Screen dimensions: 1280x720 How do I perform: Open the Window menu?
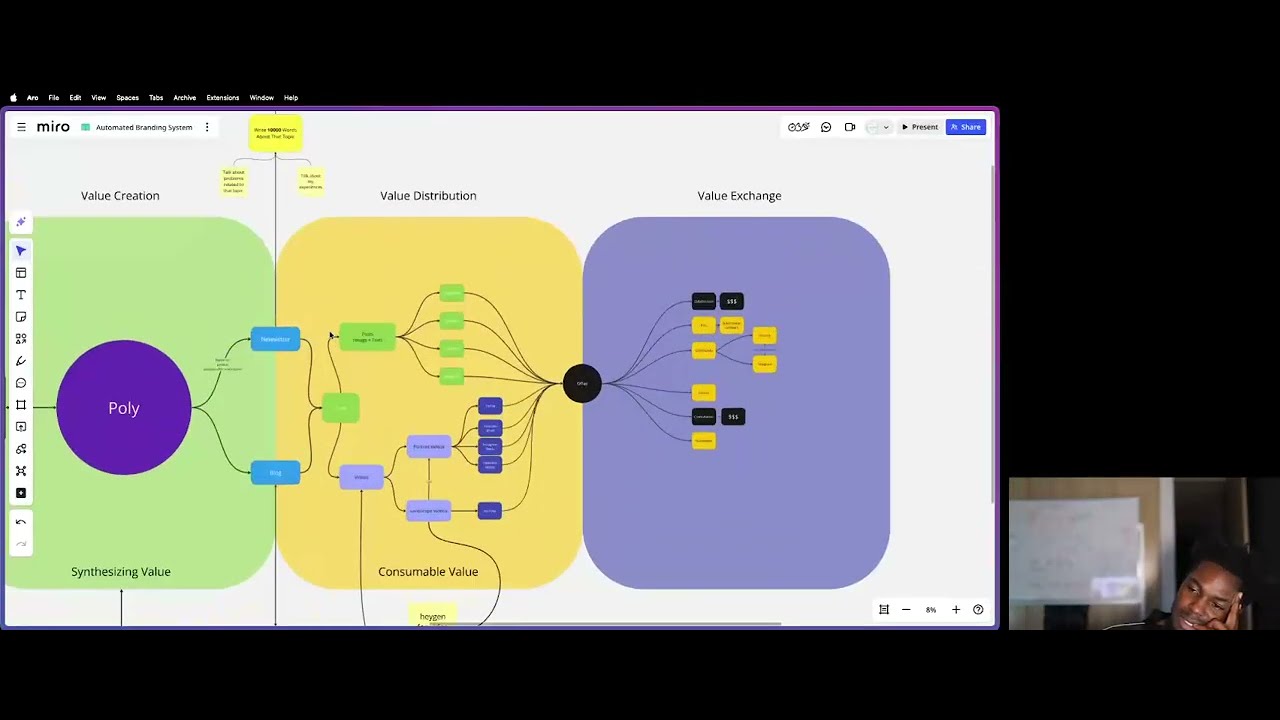262,98
